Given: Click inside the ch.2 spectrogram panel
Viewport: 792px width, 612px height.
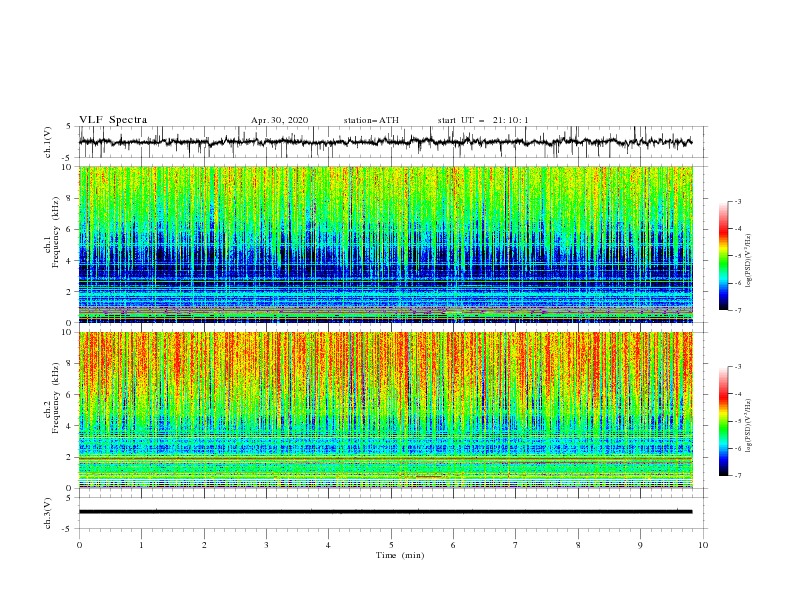Looking at the screenshot, I should pos(386,410).
